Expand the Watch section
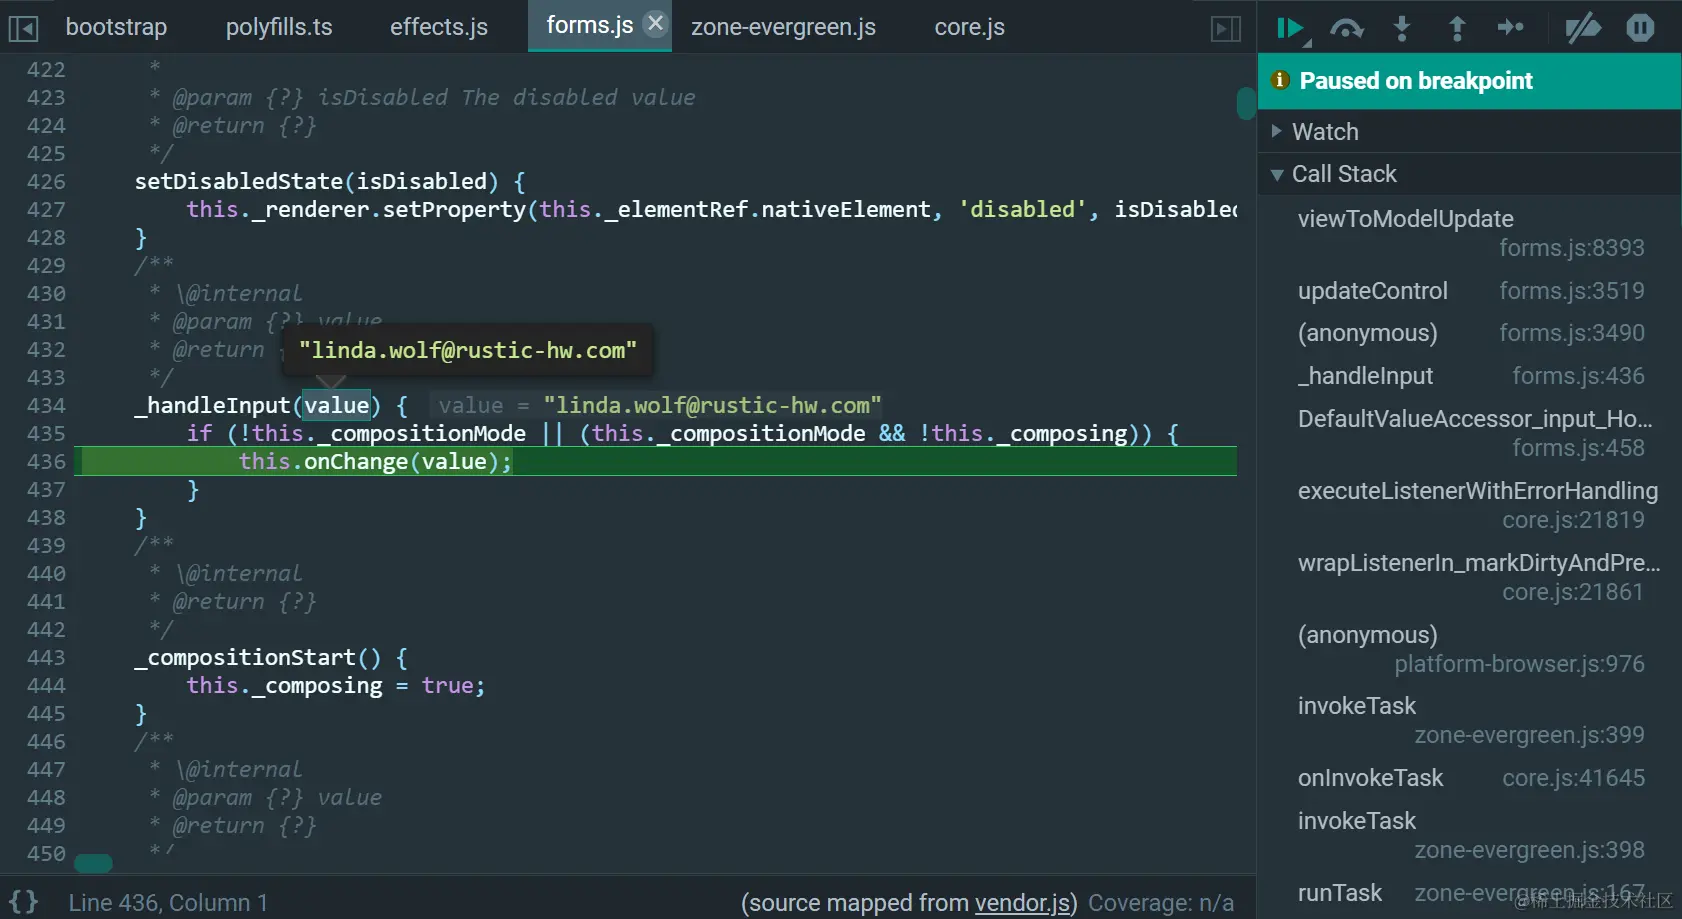1682x919 pixels. (x=1469, y=132)
